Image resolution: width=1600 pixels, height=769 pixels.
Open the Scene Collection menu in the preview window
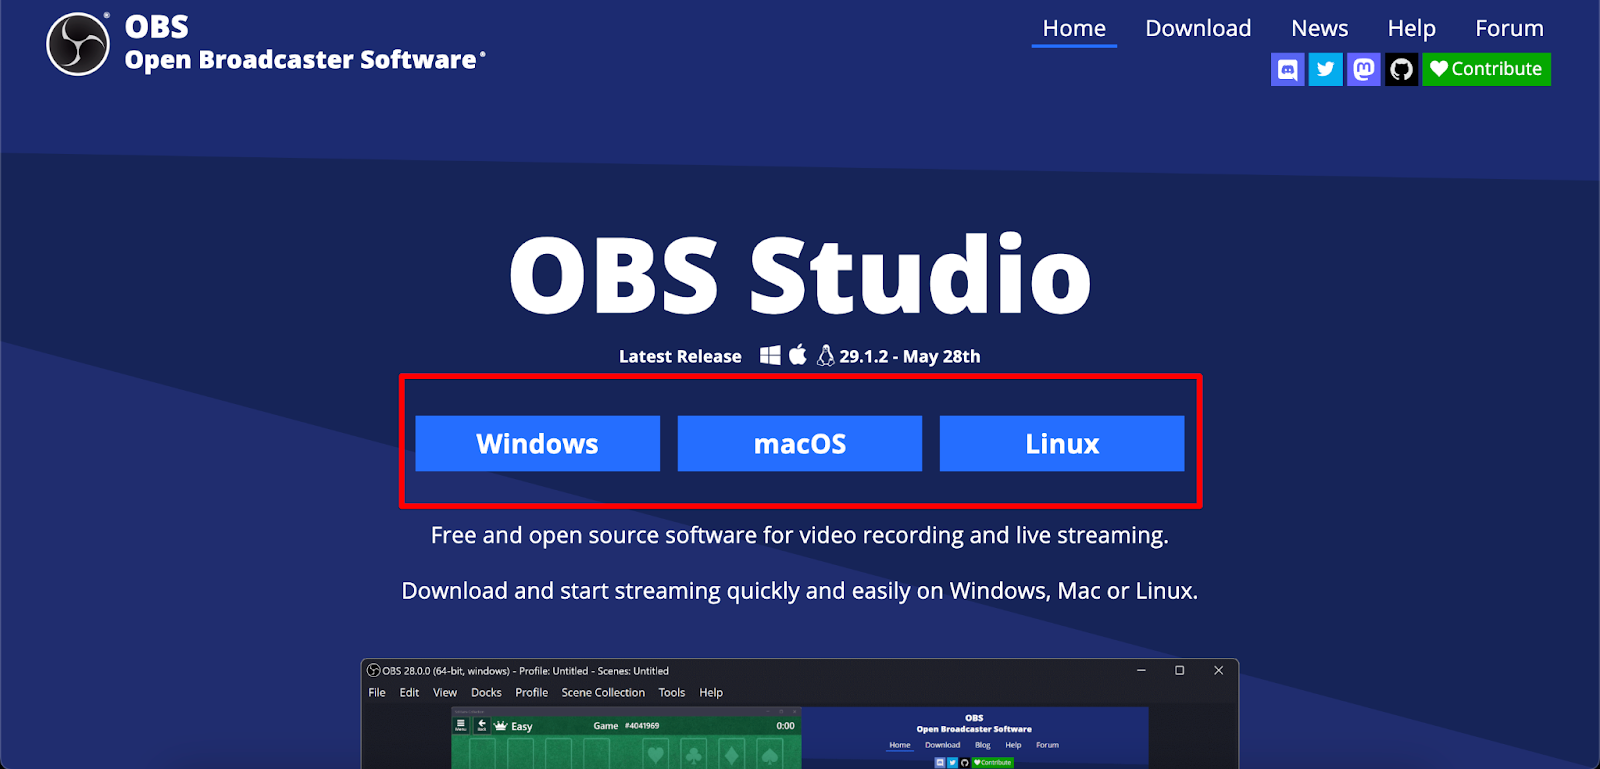click(x=603, y=692)
